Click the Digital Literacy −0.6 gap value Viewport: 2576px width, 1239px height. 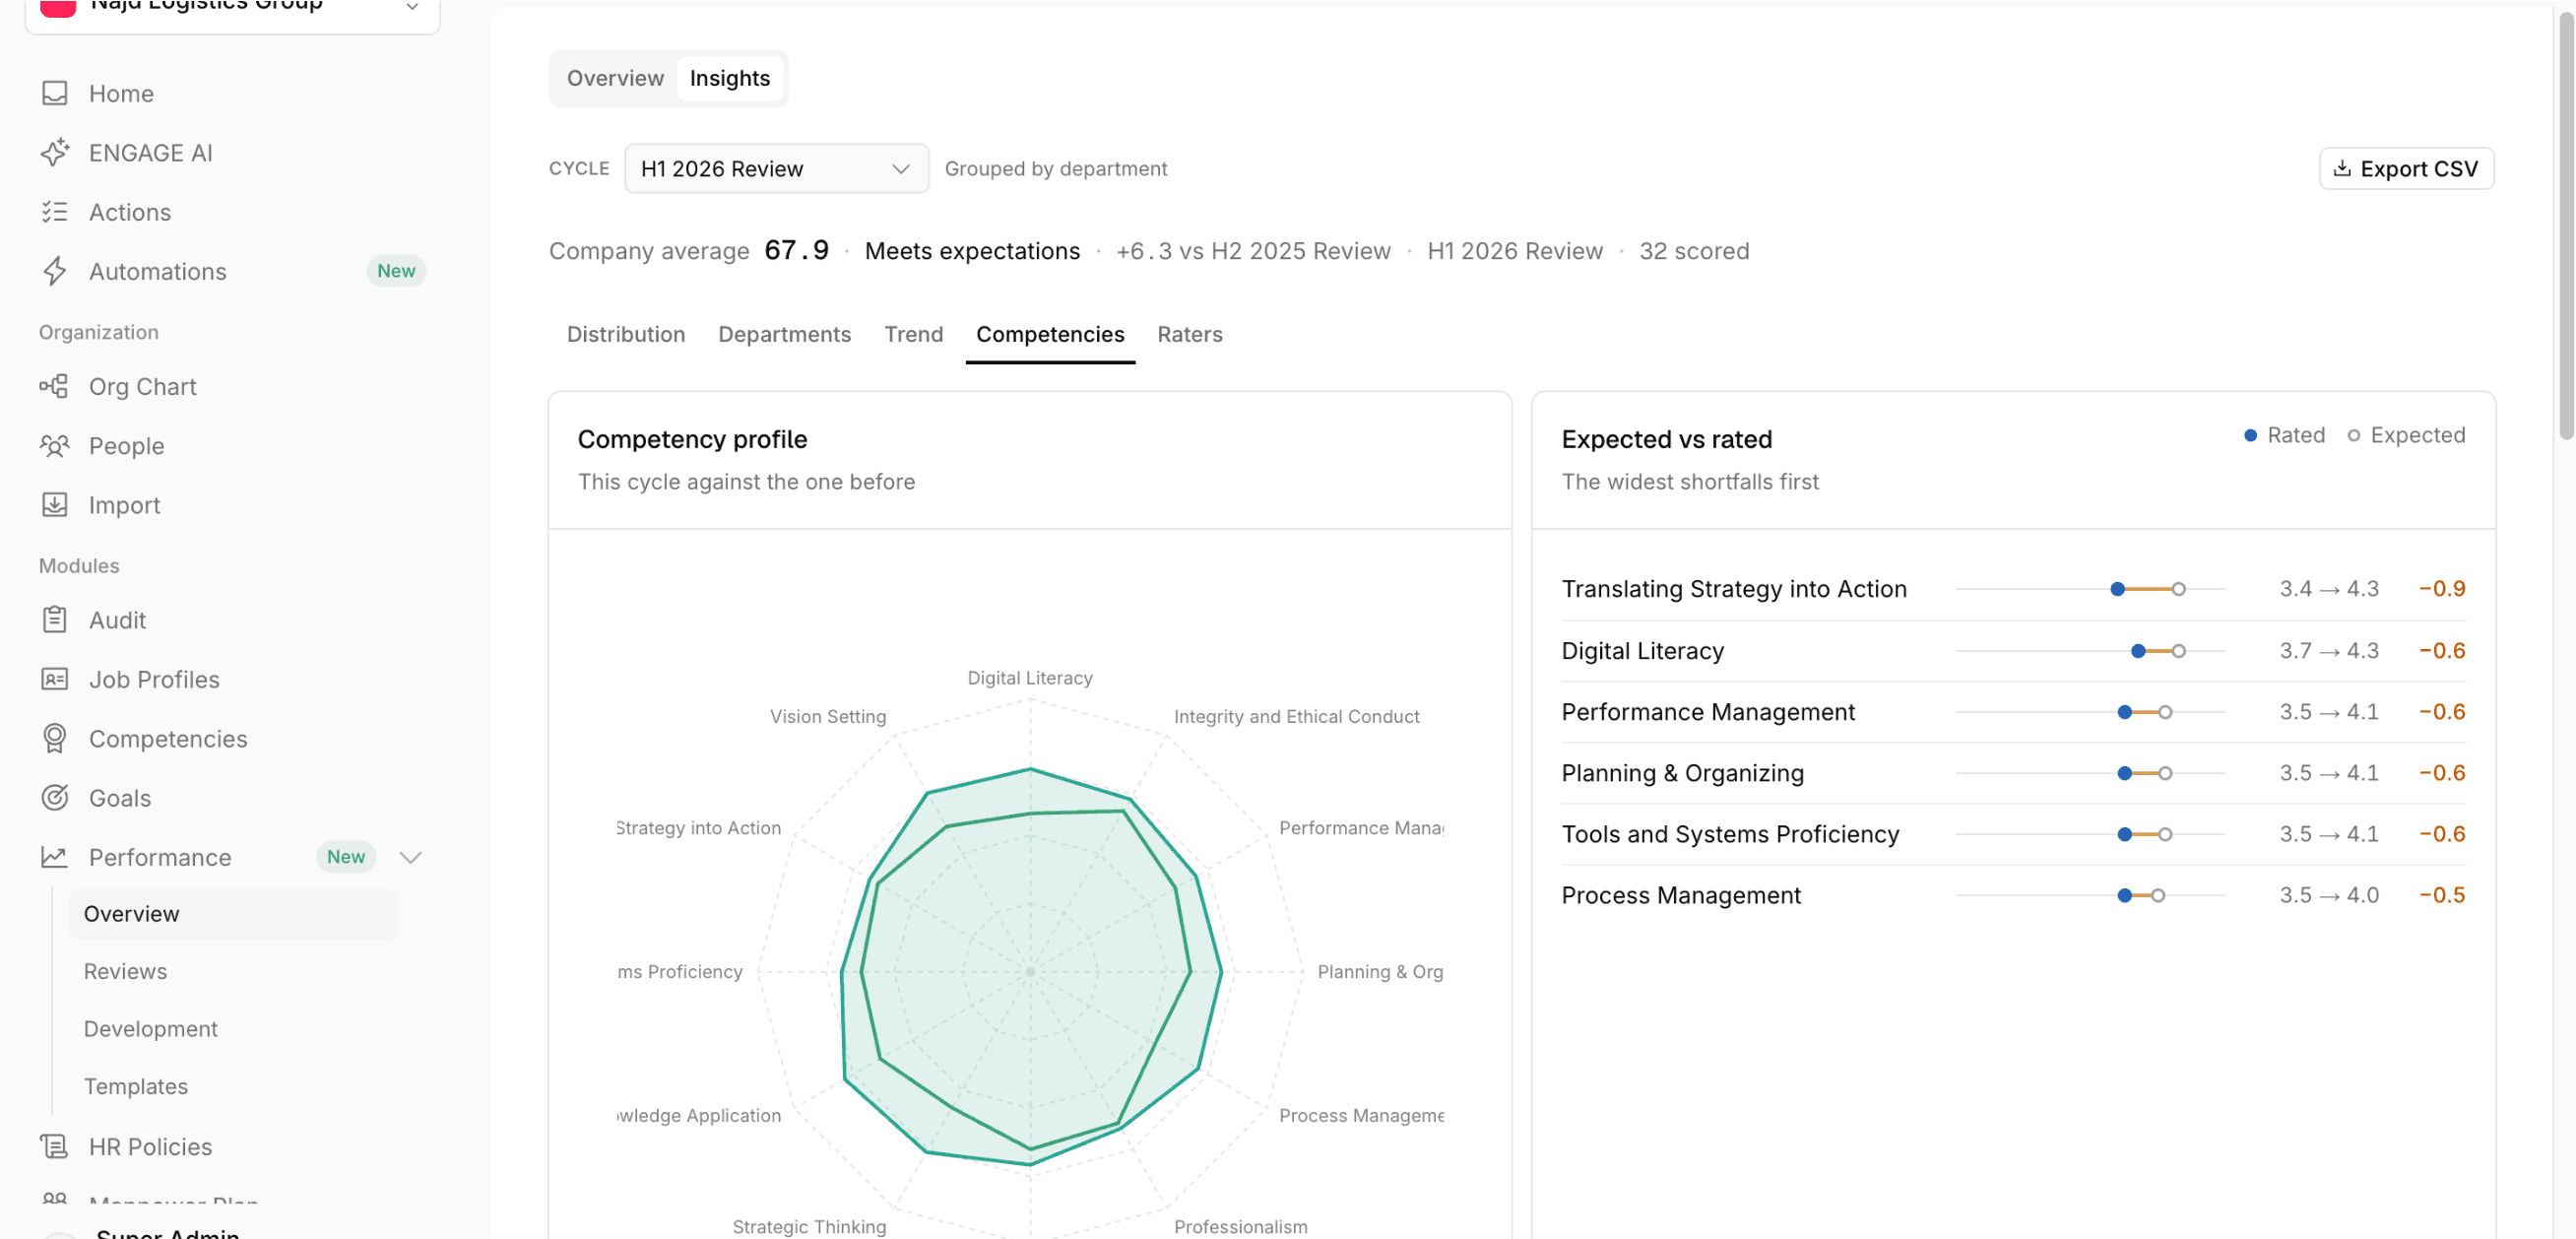[x=2441, y=651]
